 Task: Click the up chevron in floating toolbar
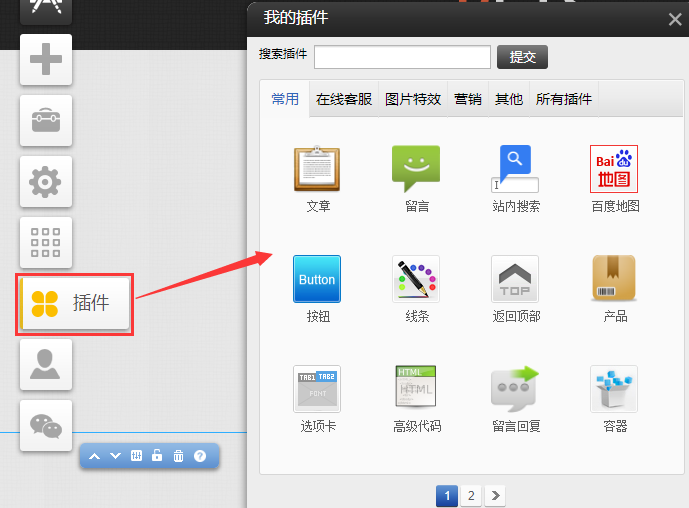(95, 456)
